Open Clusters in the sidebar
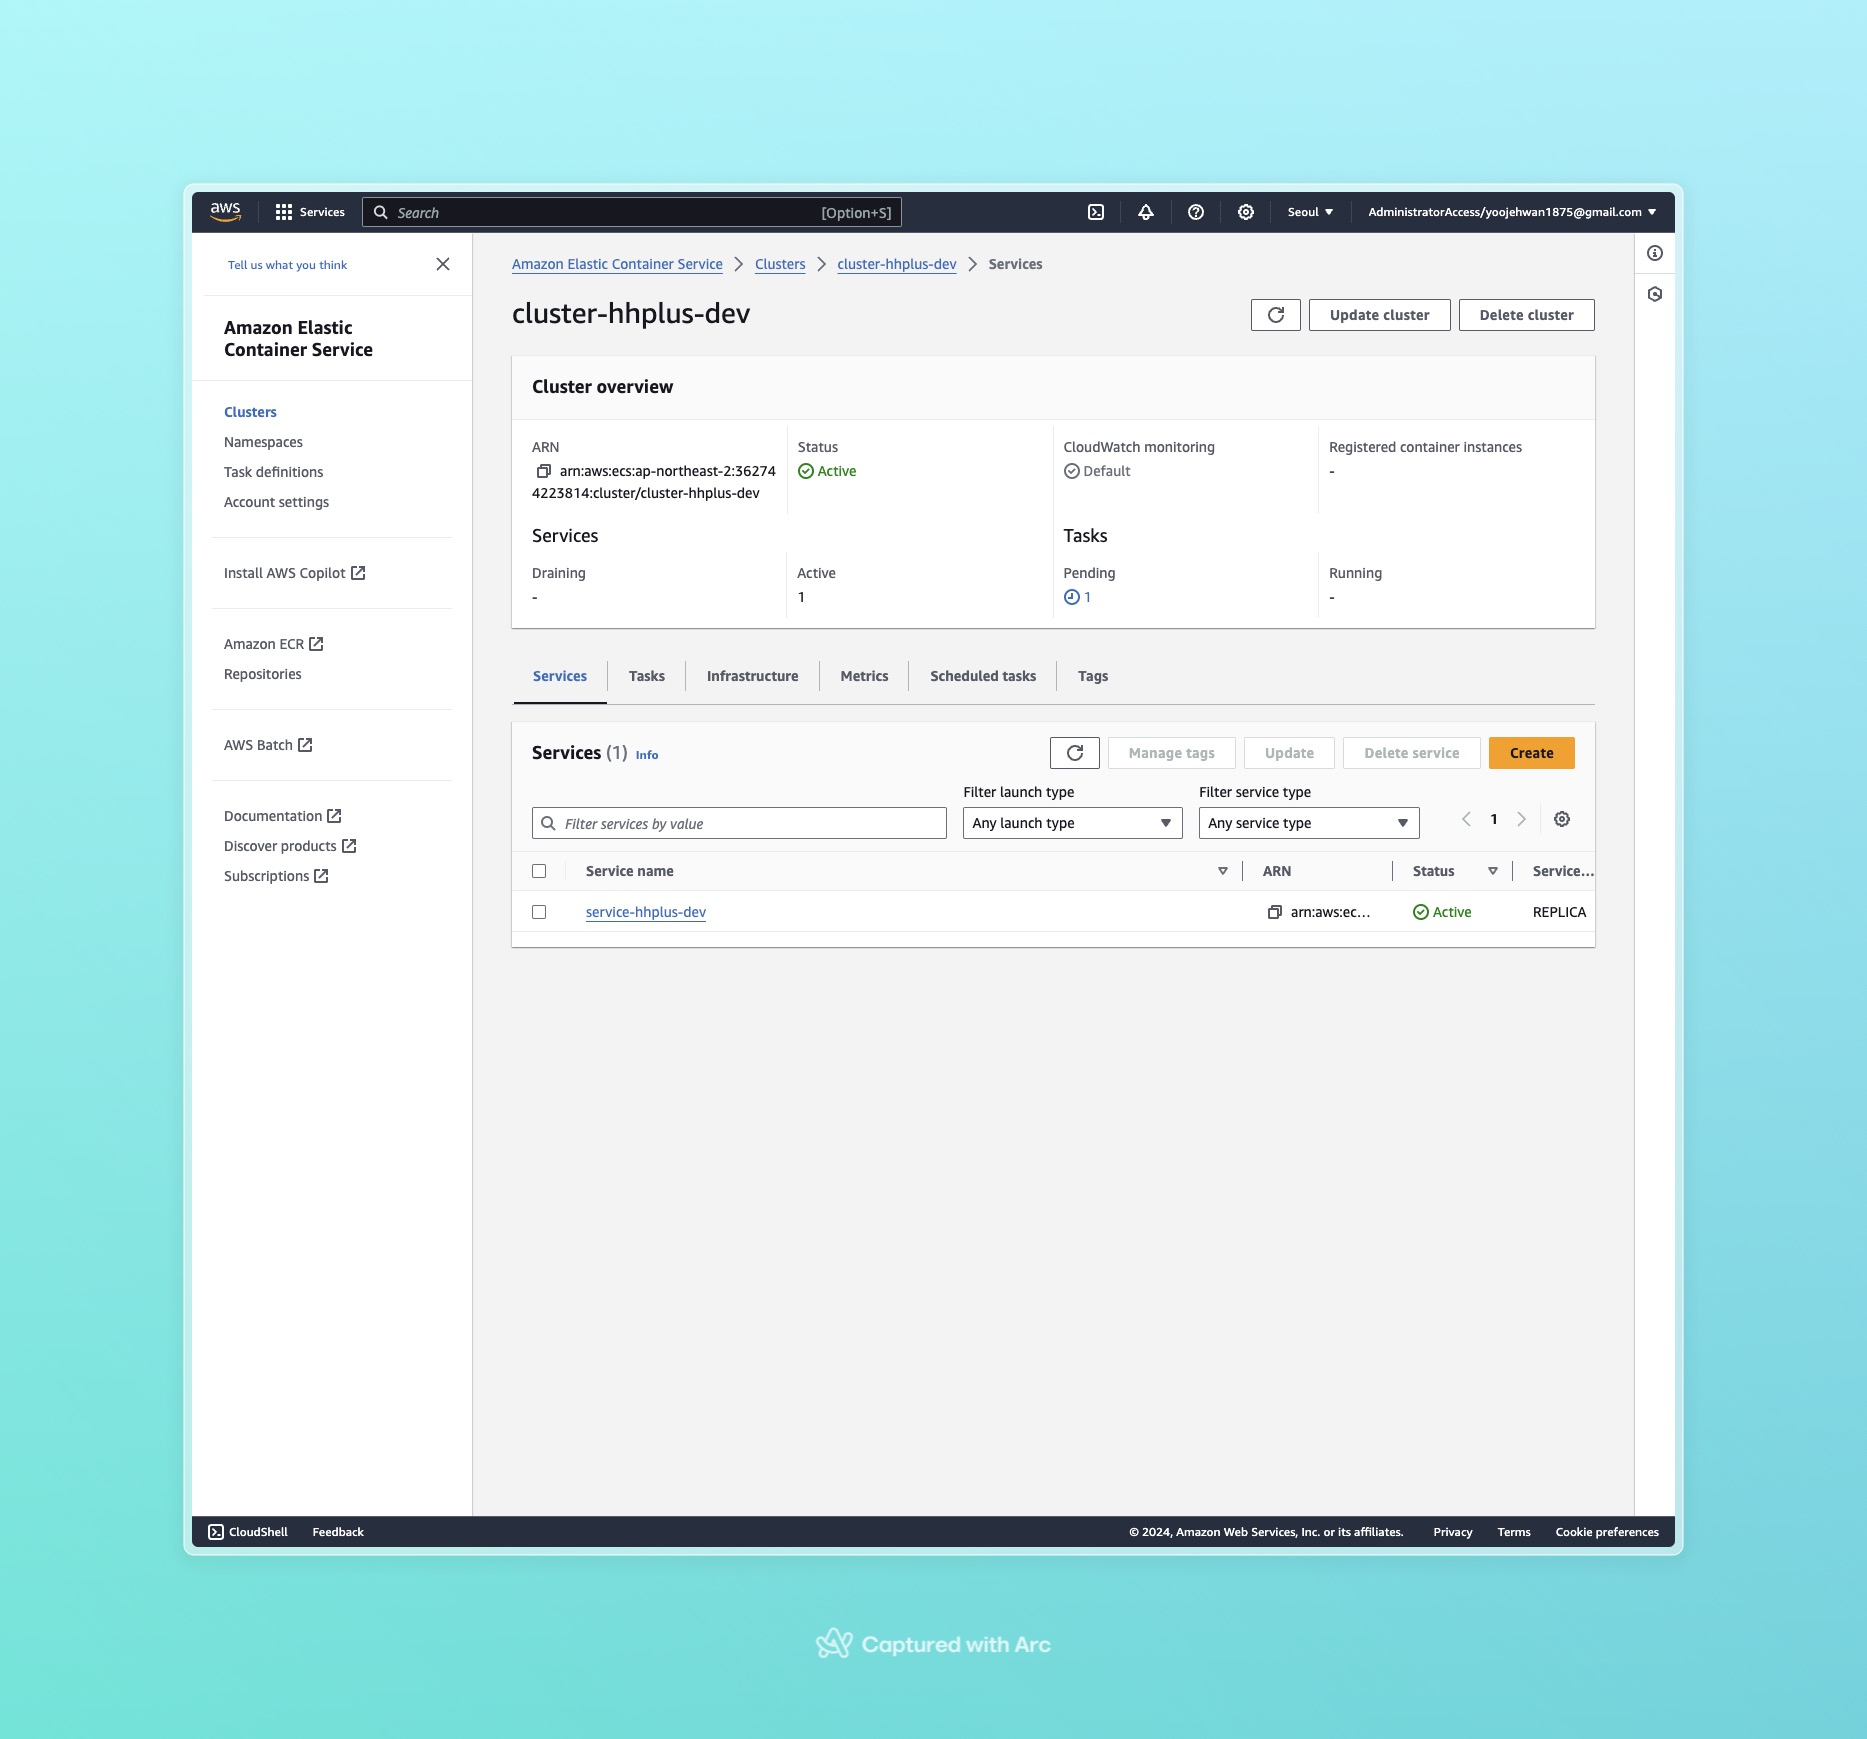 click(250, 412)
